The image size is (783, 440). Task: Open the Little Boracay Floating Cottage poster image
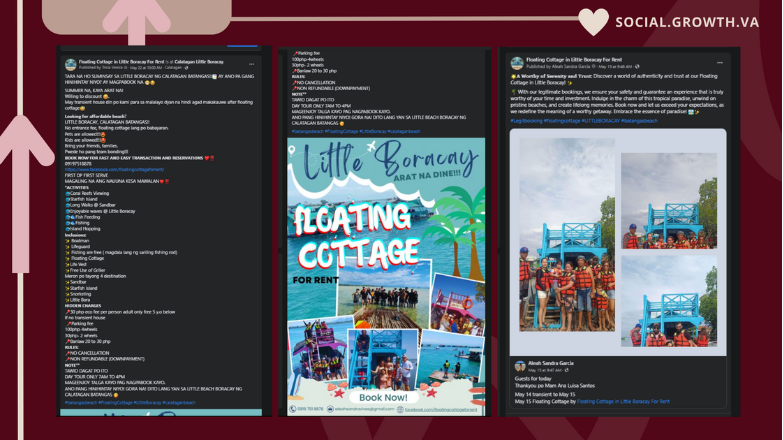[x=386, y=277]
